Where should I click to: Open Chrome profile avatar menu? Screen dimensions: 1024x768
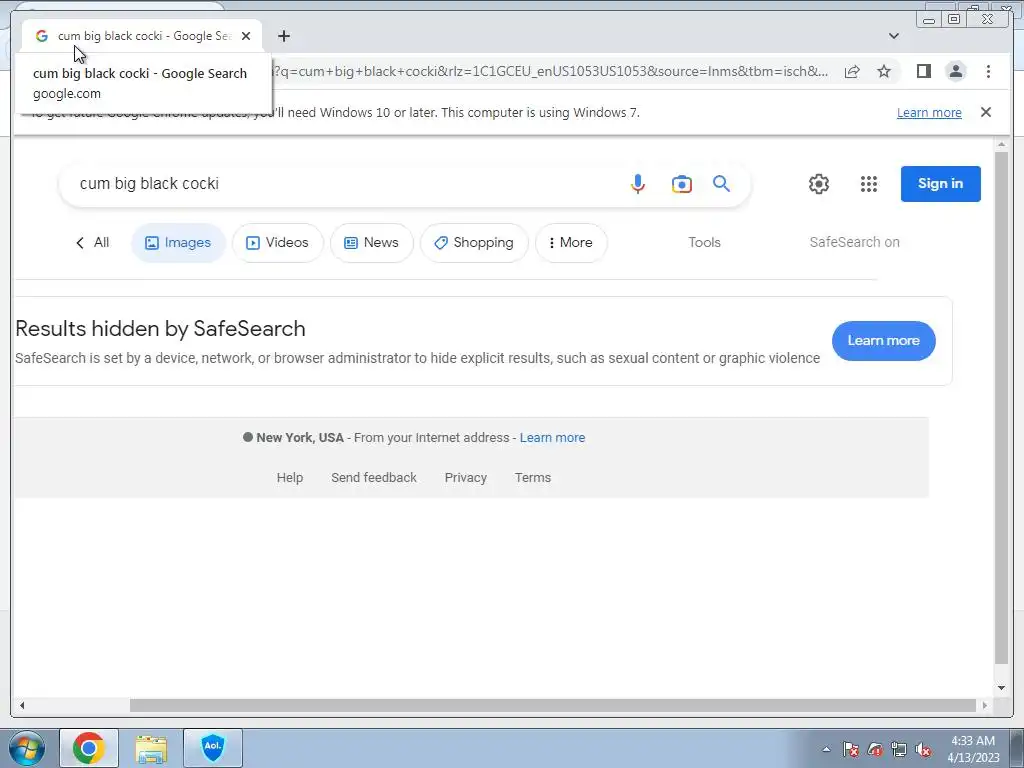pyautogui.click(x=955, y=71)
